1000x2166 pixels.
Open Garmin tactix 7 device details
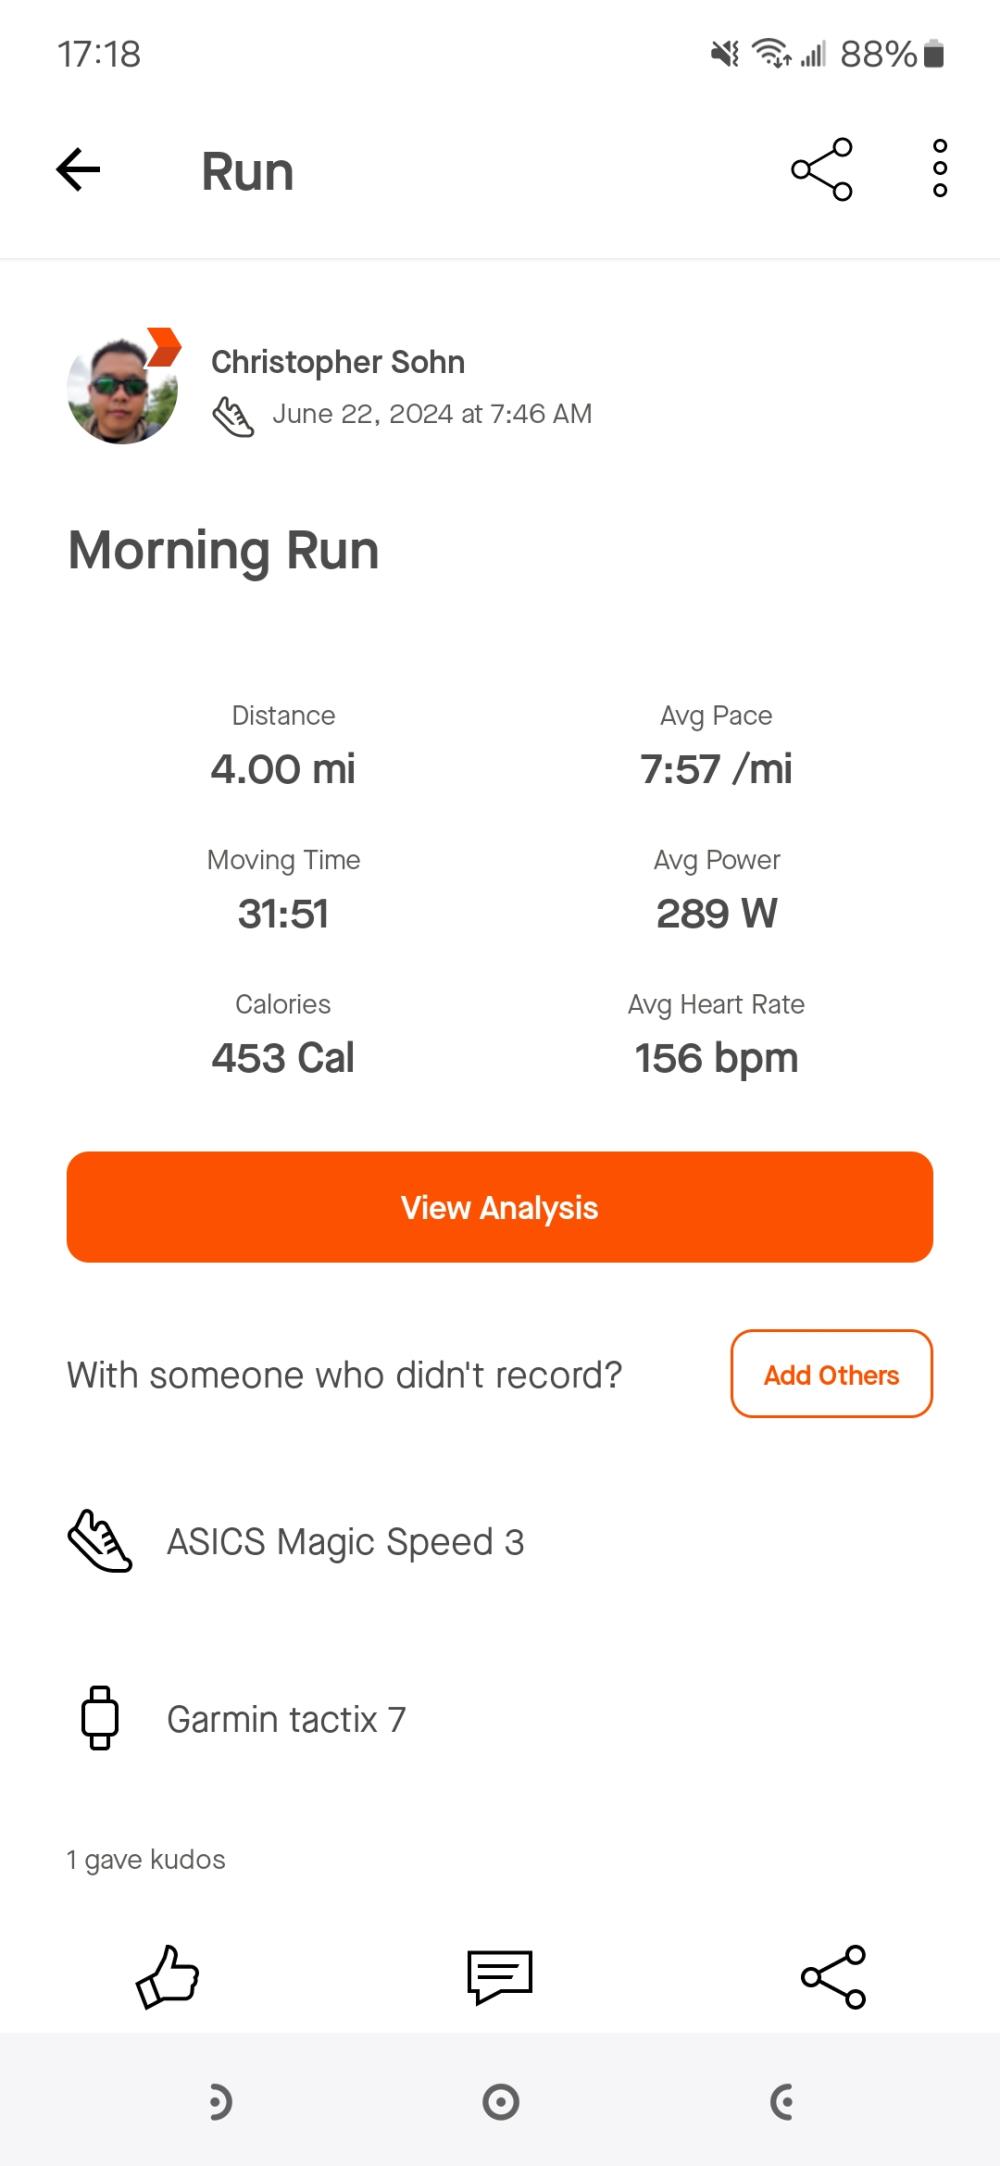(286, 1719)
